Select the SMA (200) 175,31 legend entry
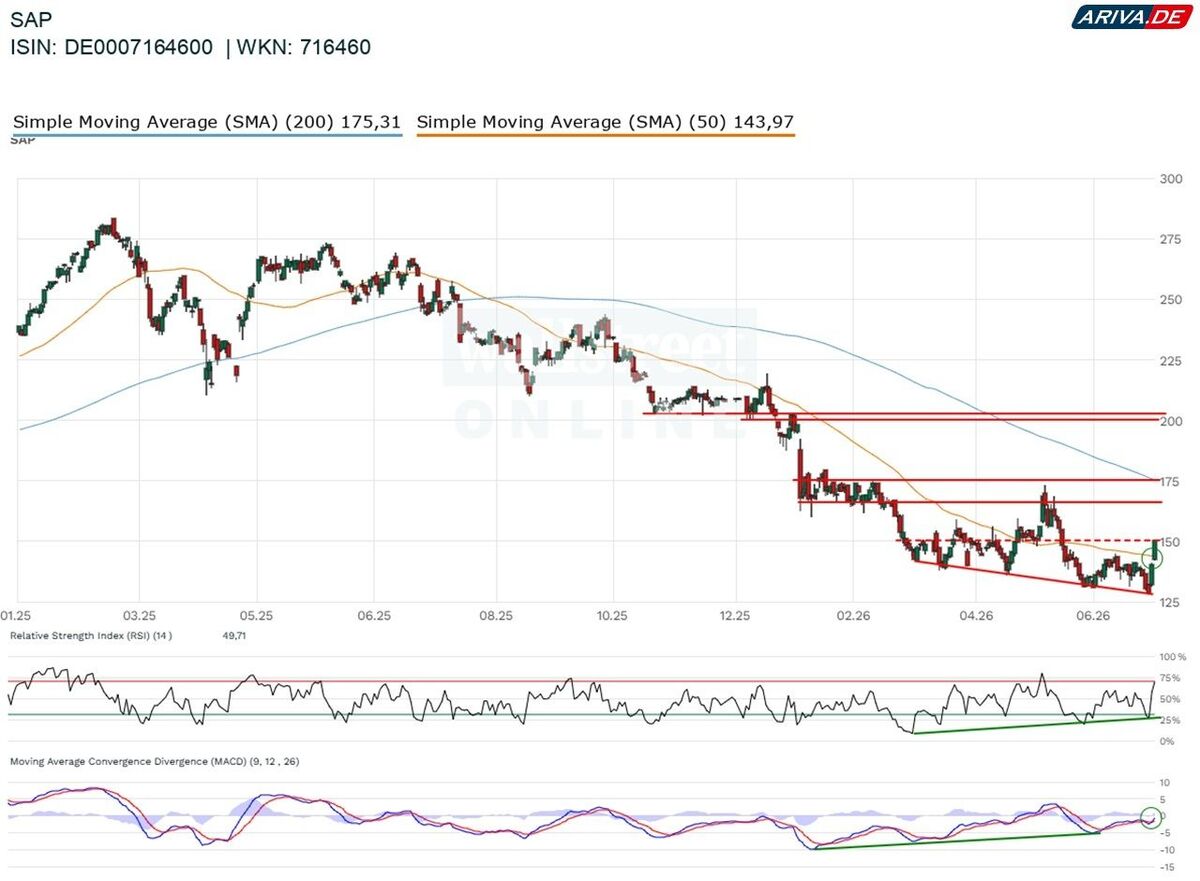Image resolution: width=1200 pixels, height=881 pixels. coord(207,122)
